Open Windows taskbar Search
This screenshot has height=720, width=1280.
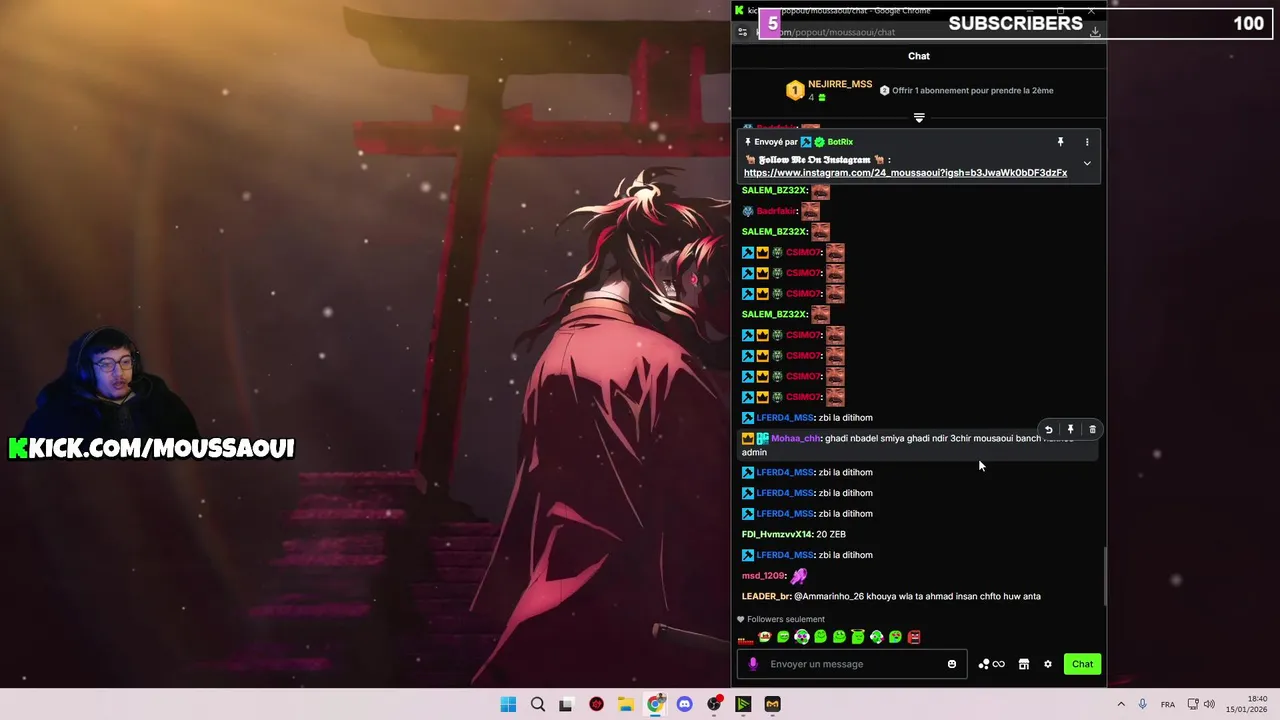[x=538, y=704]
